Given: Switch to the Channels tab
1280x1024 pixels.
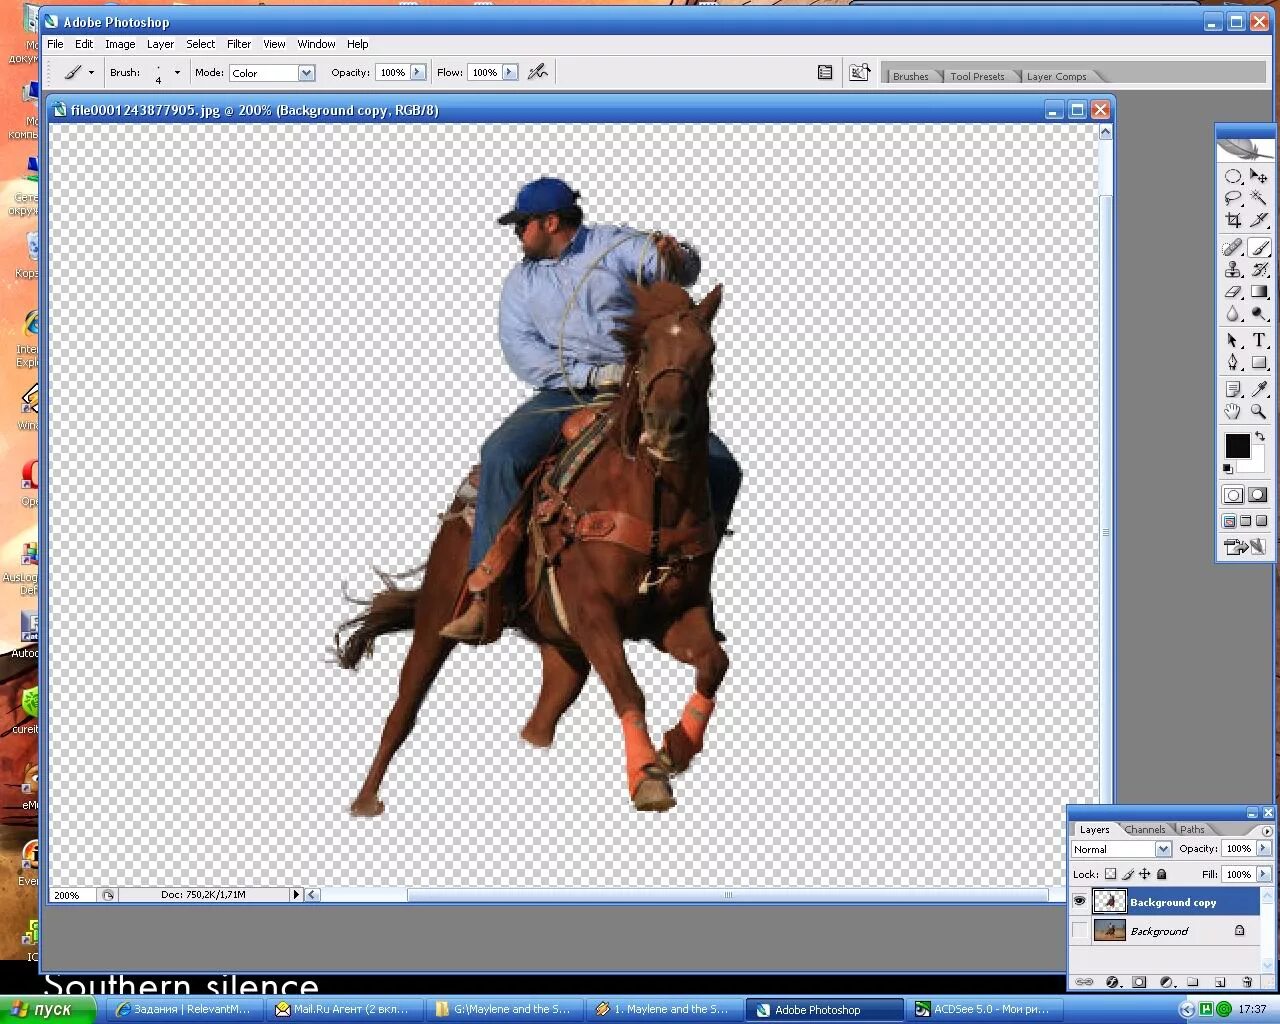Looking at the screenshot, I should [1144, 829].
